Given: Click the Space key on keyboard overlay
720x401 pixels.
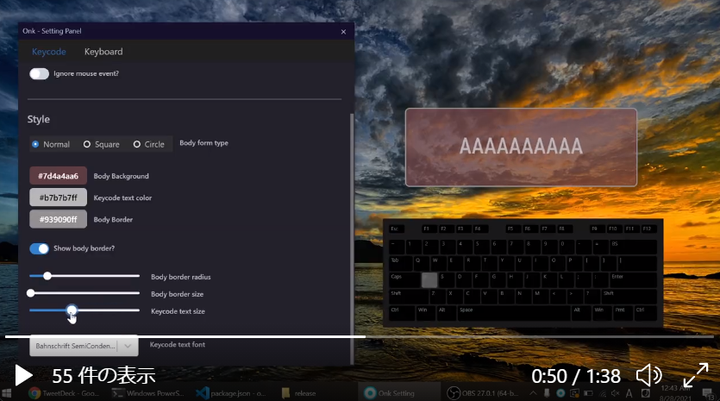Looking at the screenshot, I should click(x=514, y=312).
